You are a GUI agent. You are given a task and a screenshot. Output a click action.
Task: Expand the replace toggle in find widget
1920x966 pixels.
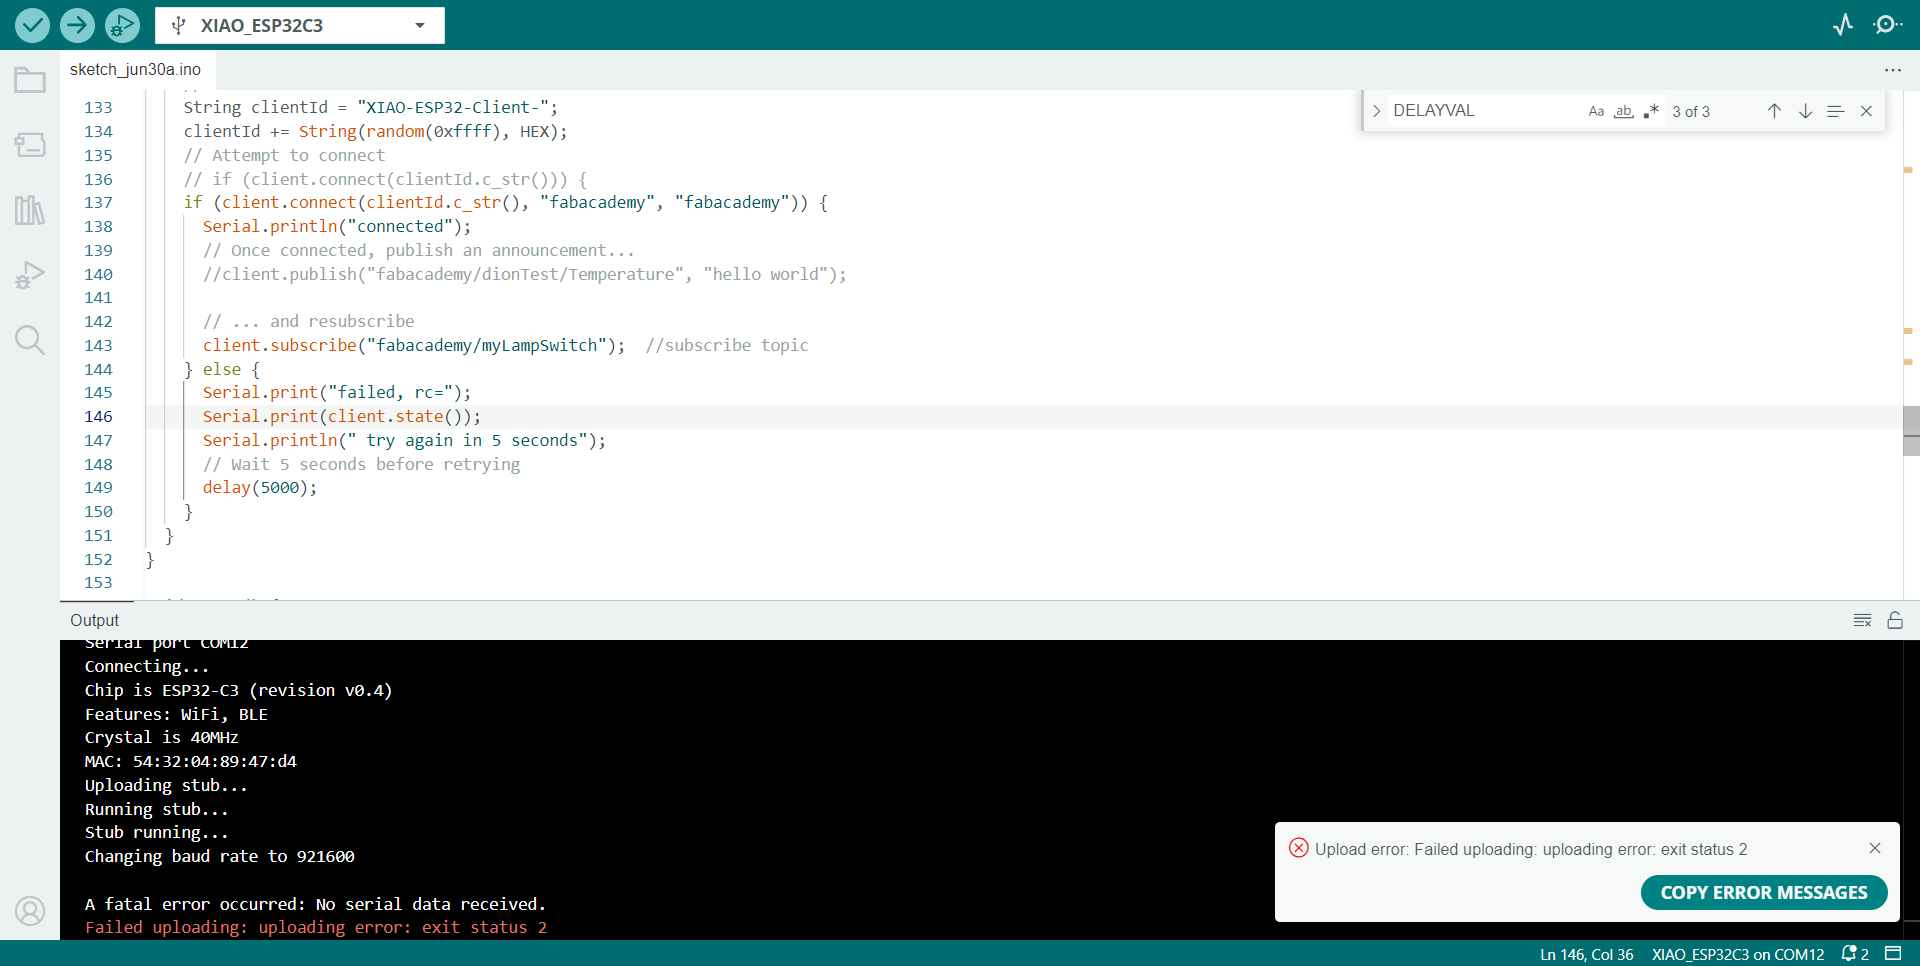pos(1377,111)
